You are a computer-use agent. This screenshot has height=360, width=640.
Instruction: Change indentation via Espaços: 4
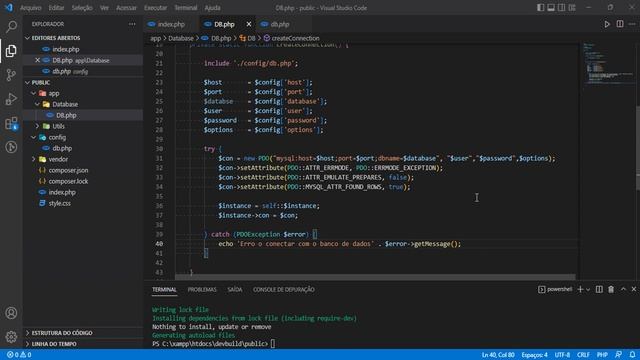534,355
